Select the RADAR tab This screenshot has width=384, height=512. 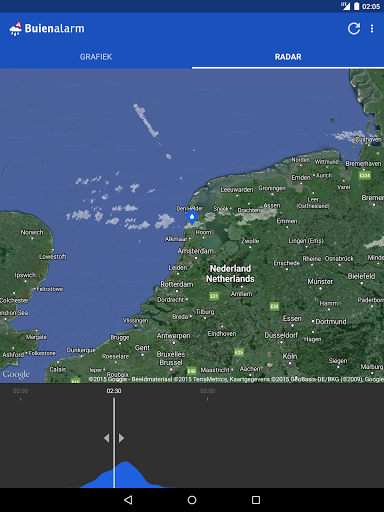pyautogui.click(x=288, y=57)
